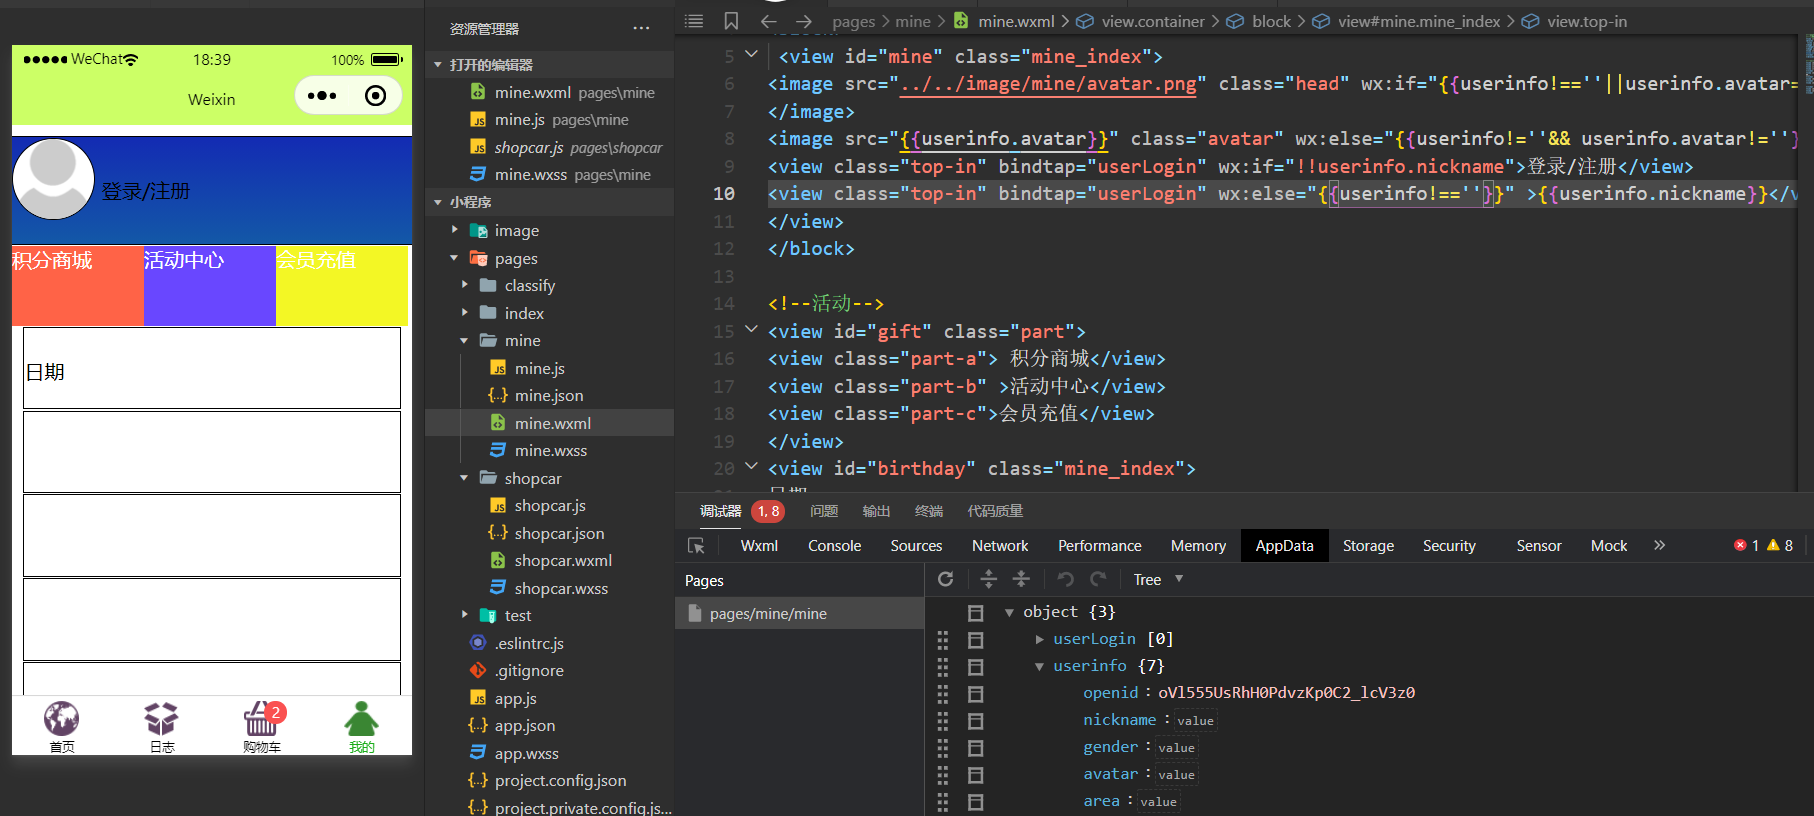Open the 购物车 cart tab icon
This screenshot has height=816, width=1814.
point(261,719)
